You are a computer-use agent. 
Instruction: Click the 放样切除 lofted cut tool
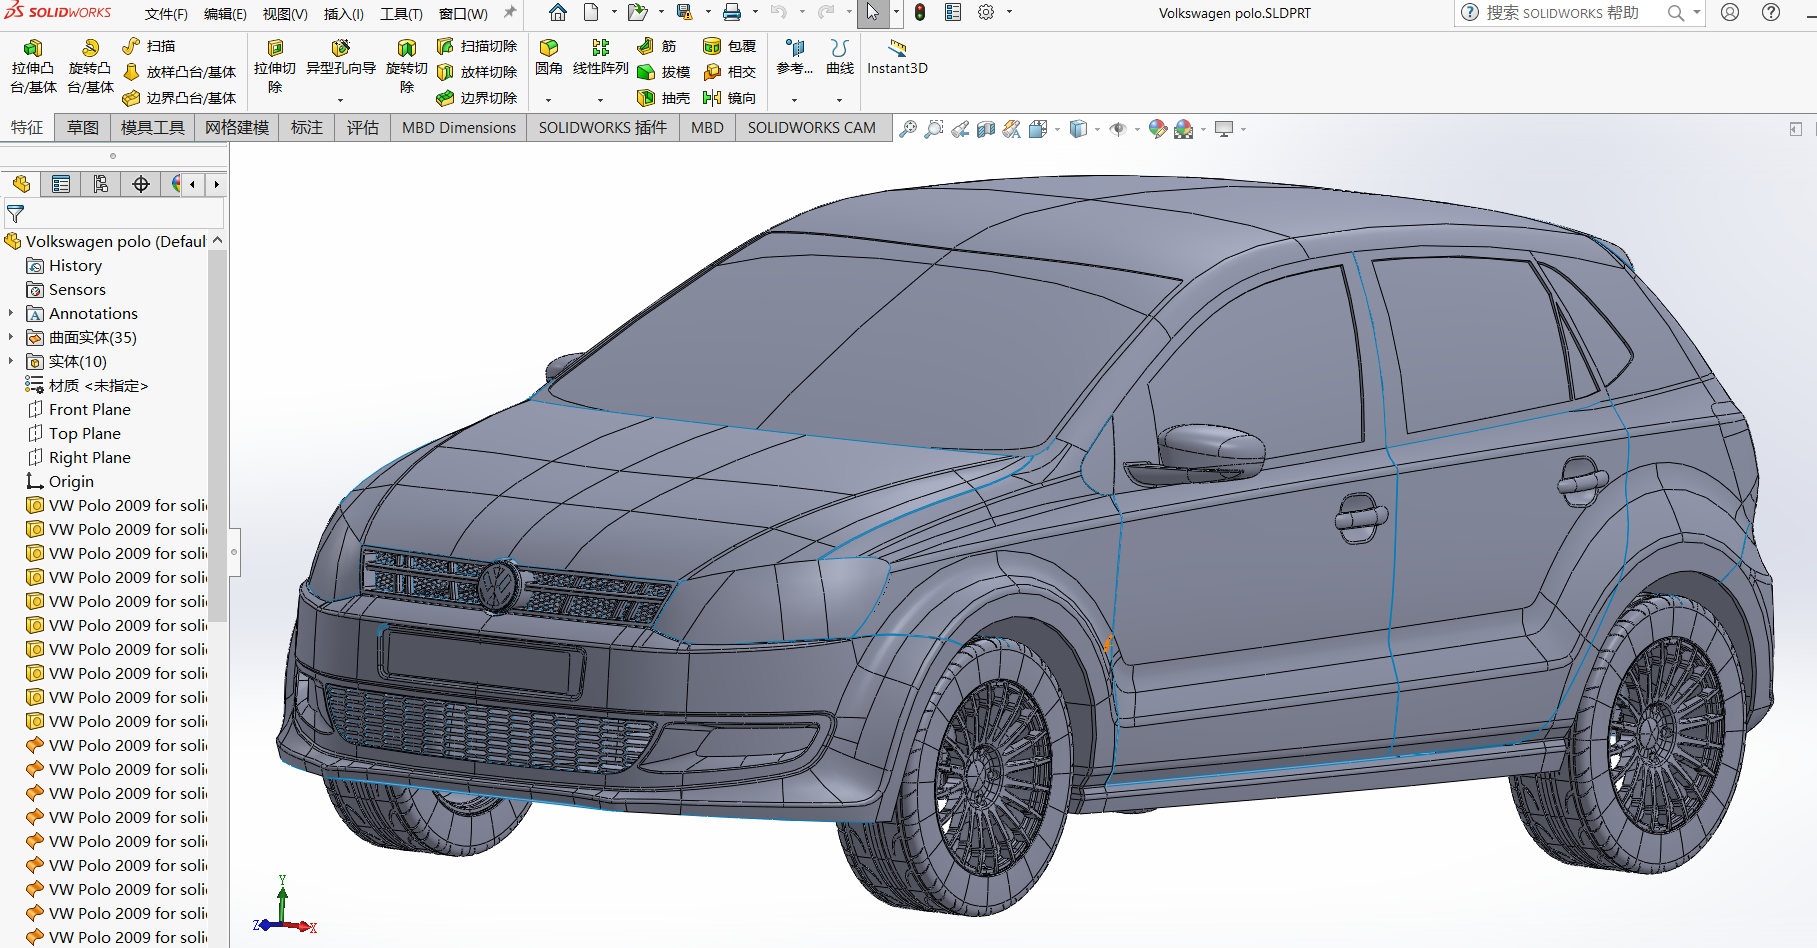pyautogui.click(x=477, y=72)
